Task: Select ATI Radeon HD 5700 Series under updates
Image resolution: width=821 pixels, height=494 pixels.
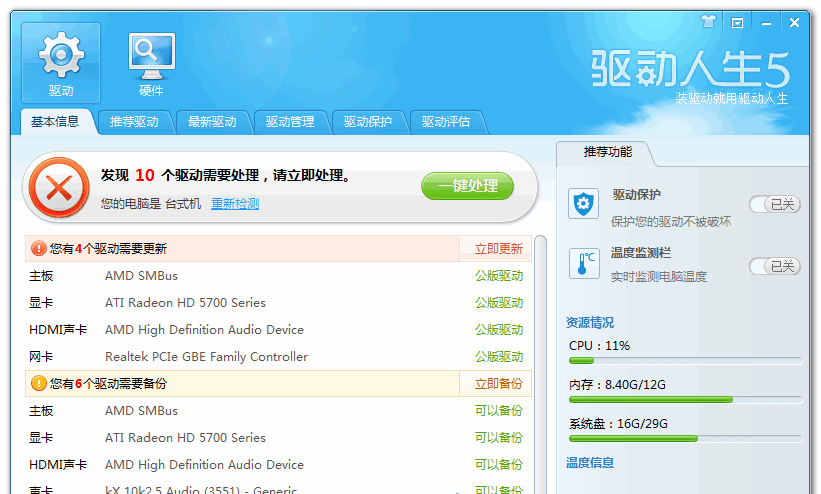Action: 279,303
